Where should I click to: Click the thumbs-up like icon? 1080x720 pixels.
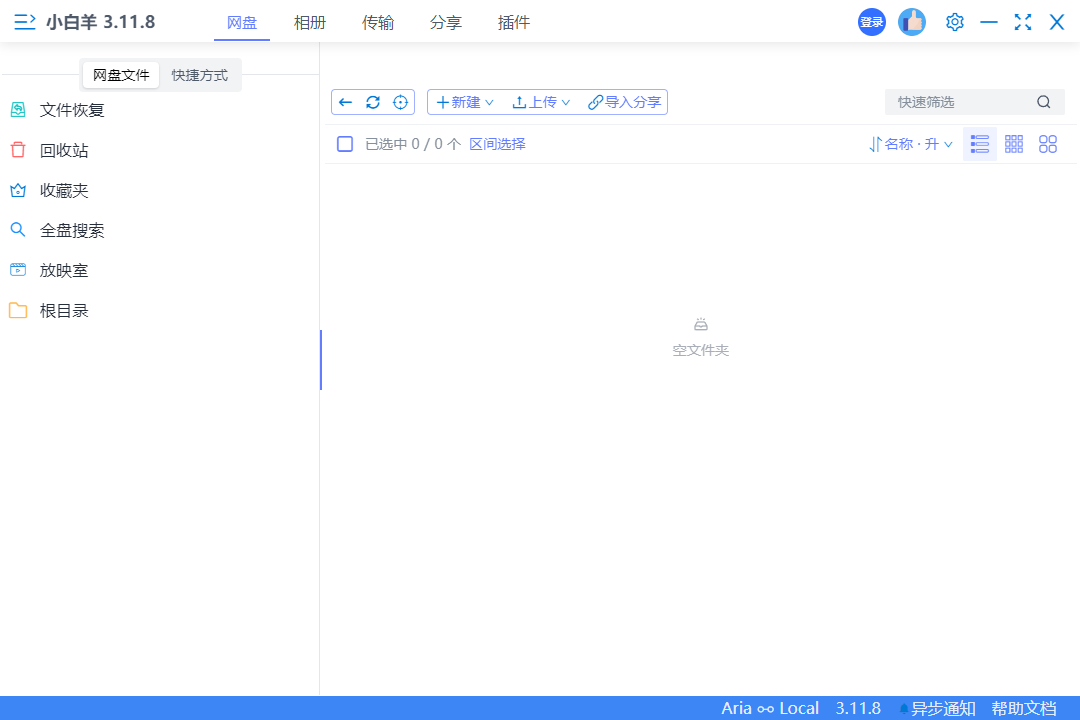click(x=912, y=22)
